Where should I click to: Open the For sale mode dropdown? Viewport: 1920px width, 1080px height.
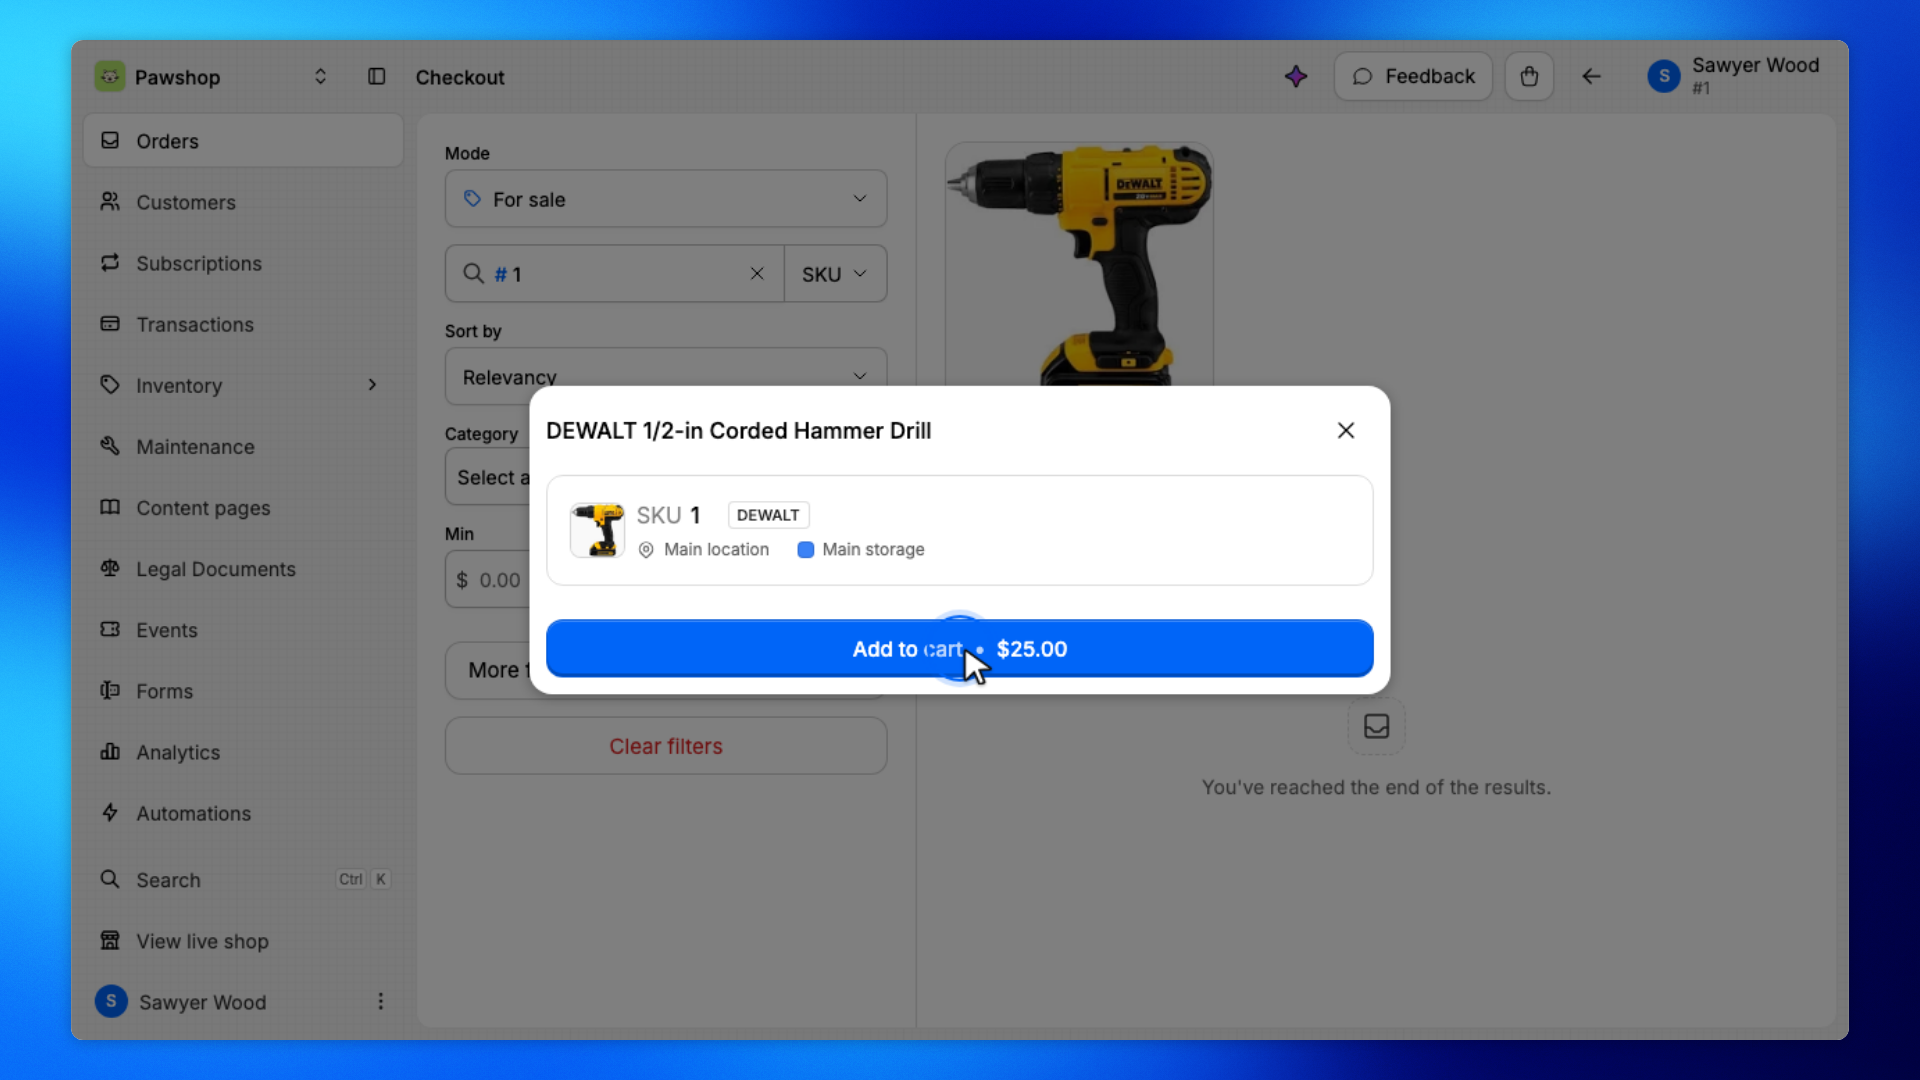coord(666,199)
